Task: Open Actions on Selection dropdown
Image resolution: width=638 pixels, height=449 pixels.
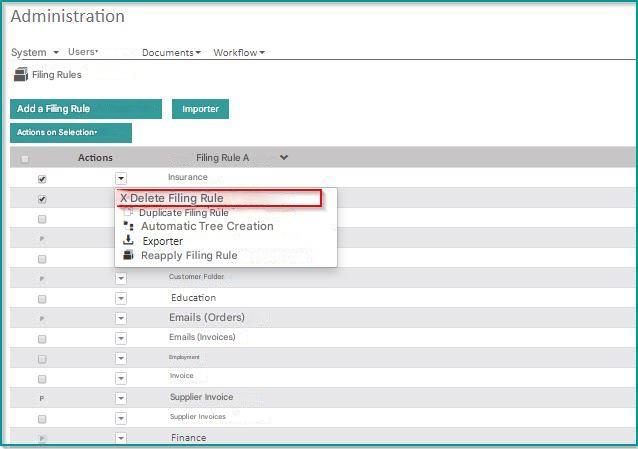Action: click(71, 133)
